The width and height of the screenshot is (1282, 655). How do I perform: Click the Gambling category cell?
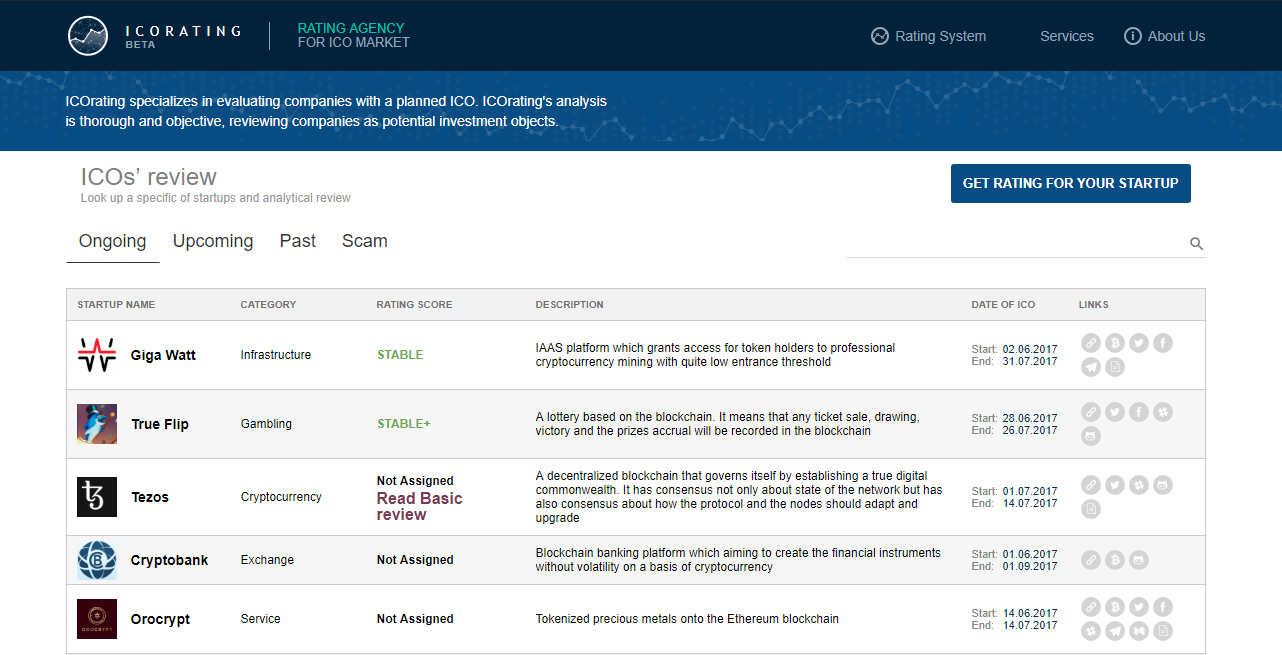coord(266,424)
